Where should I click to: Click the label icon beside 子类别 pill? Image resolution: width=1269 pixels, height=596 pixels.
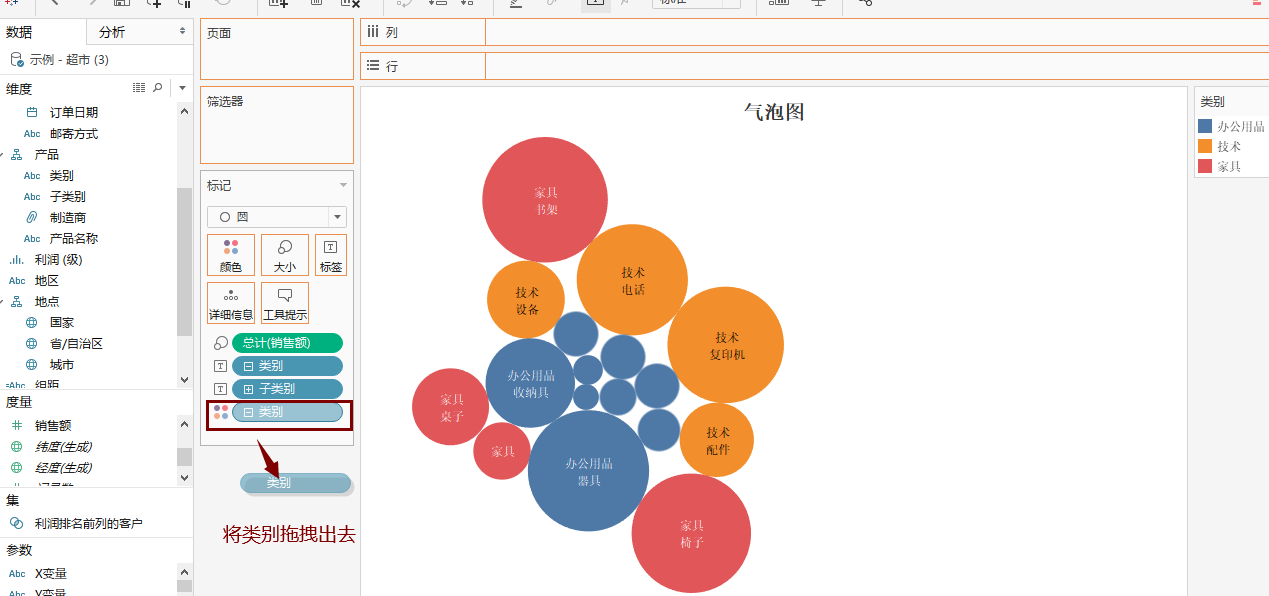[x=221, y=389]
